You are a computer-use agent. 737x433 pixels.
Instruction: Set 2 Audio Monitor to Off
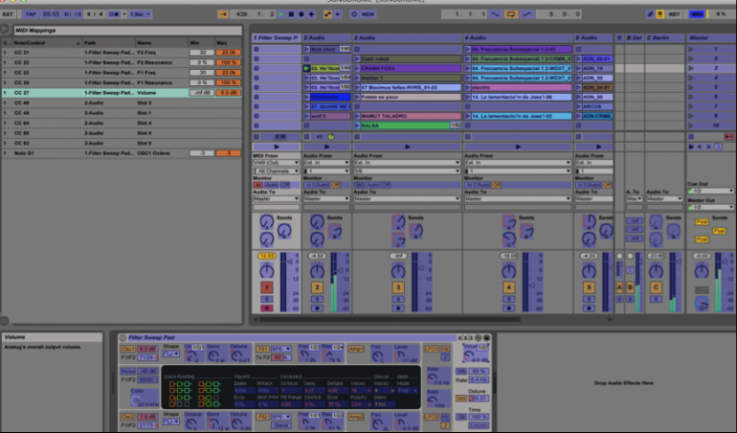coord(335,185)
